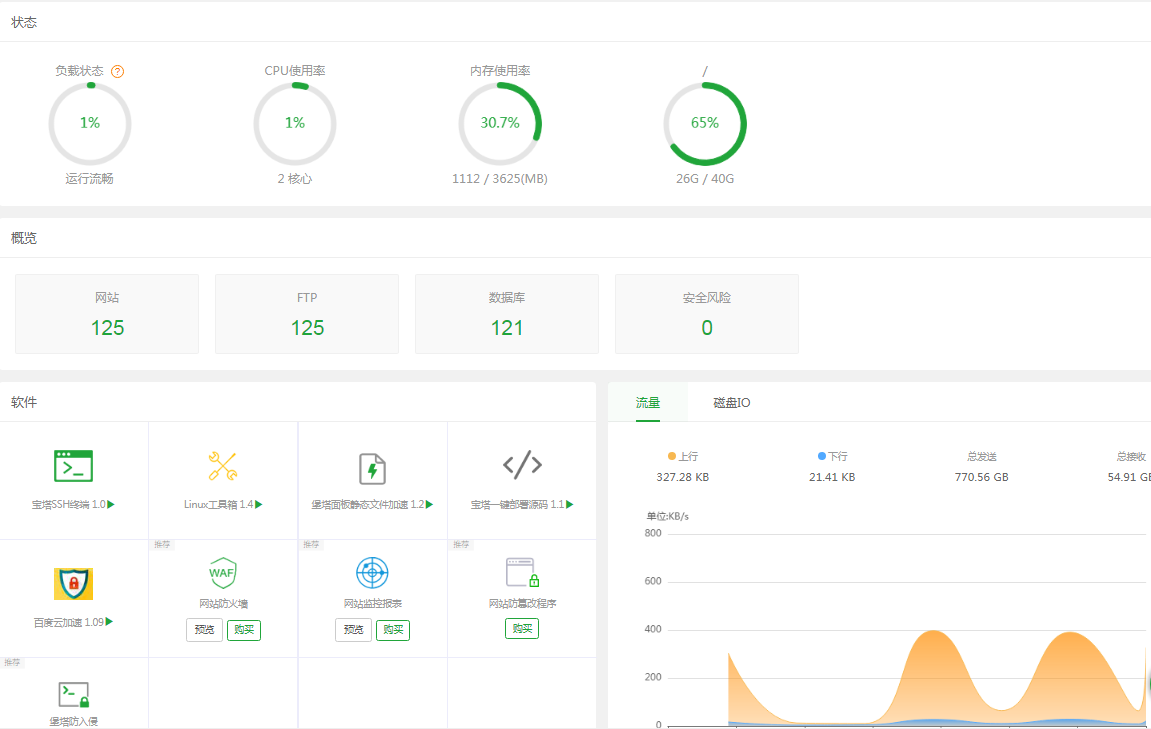
Task: Click the 总发送 label
Action: 981,457
